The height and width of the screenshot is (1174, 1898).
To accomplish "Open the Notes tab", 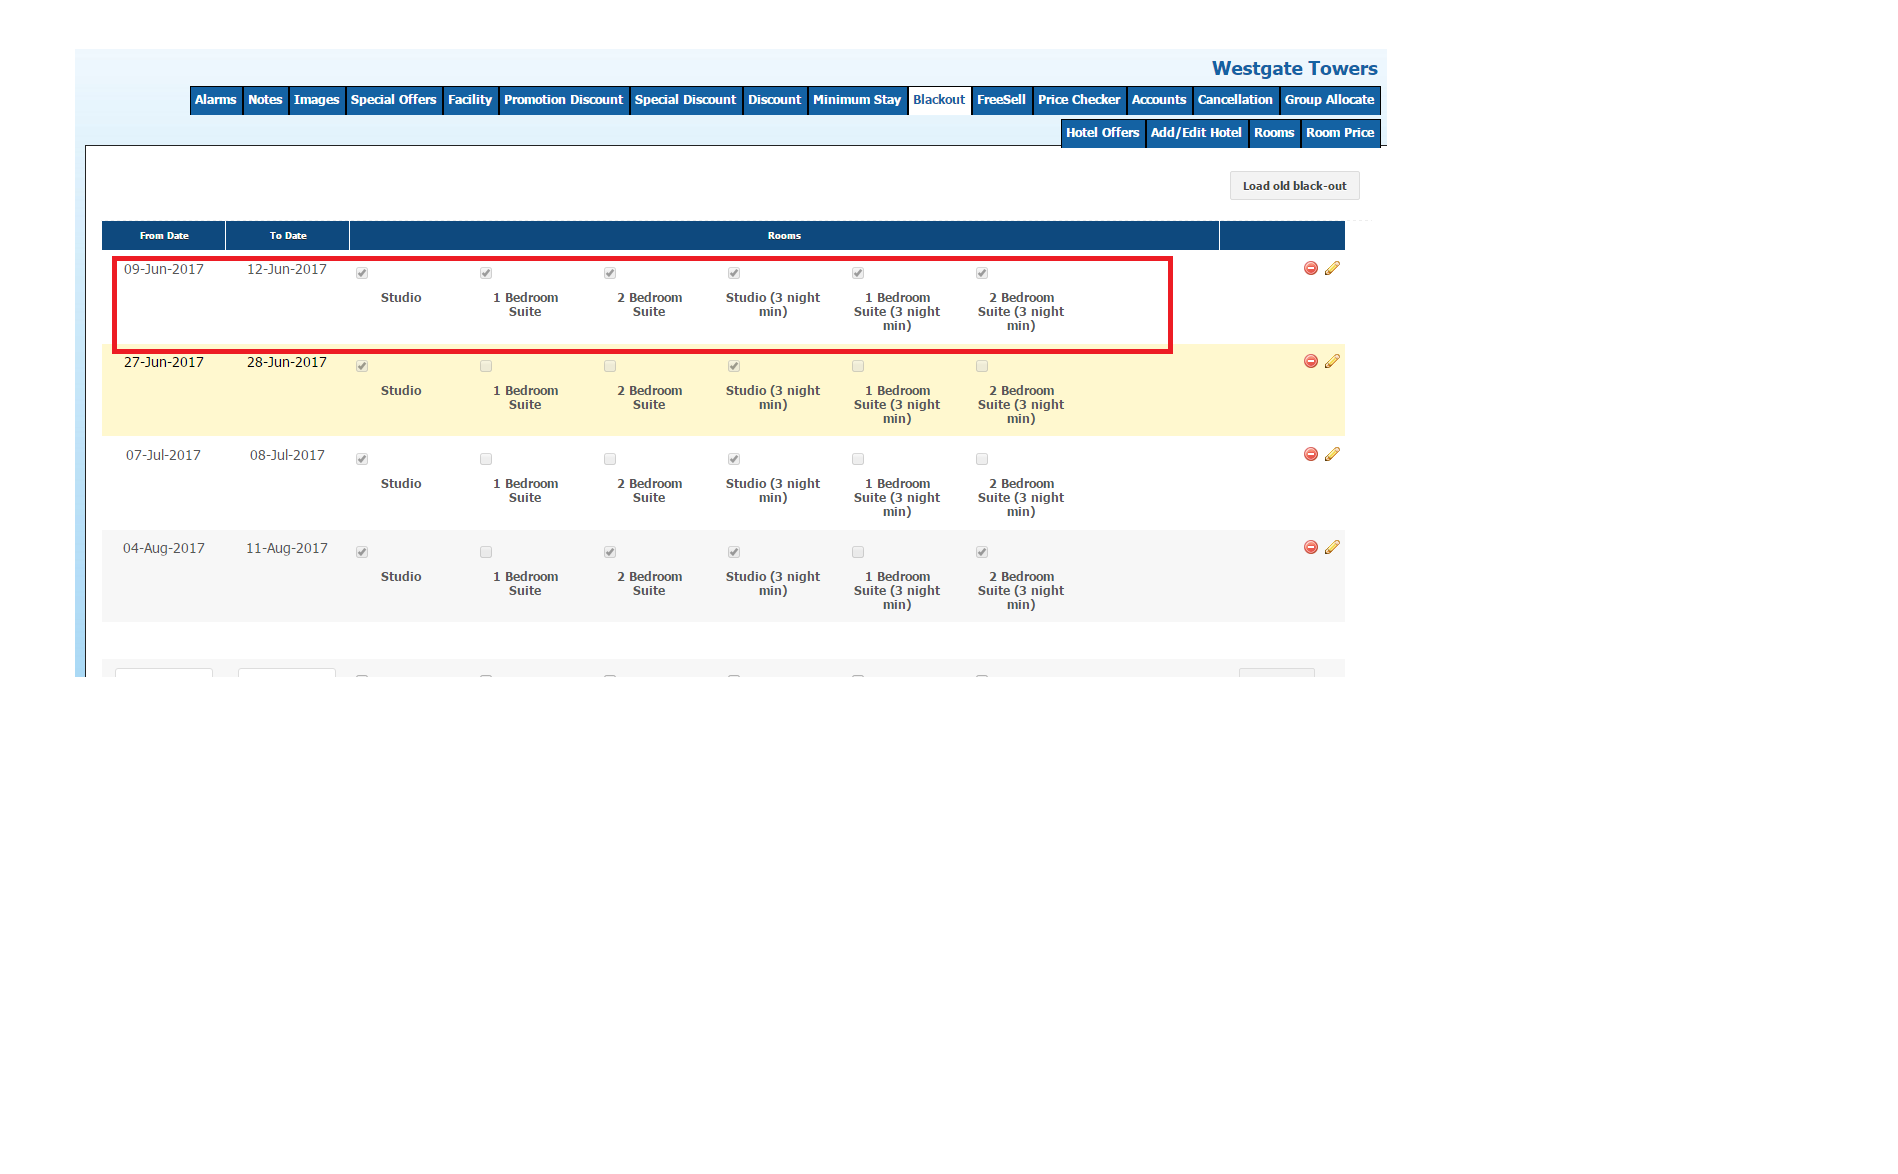I will pos(265,100).
